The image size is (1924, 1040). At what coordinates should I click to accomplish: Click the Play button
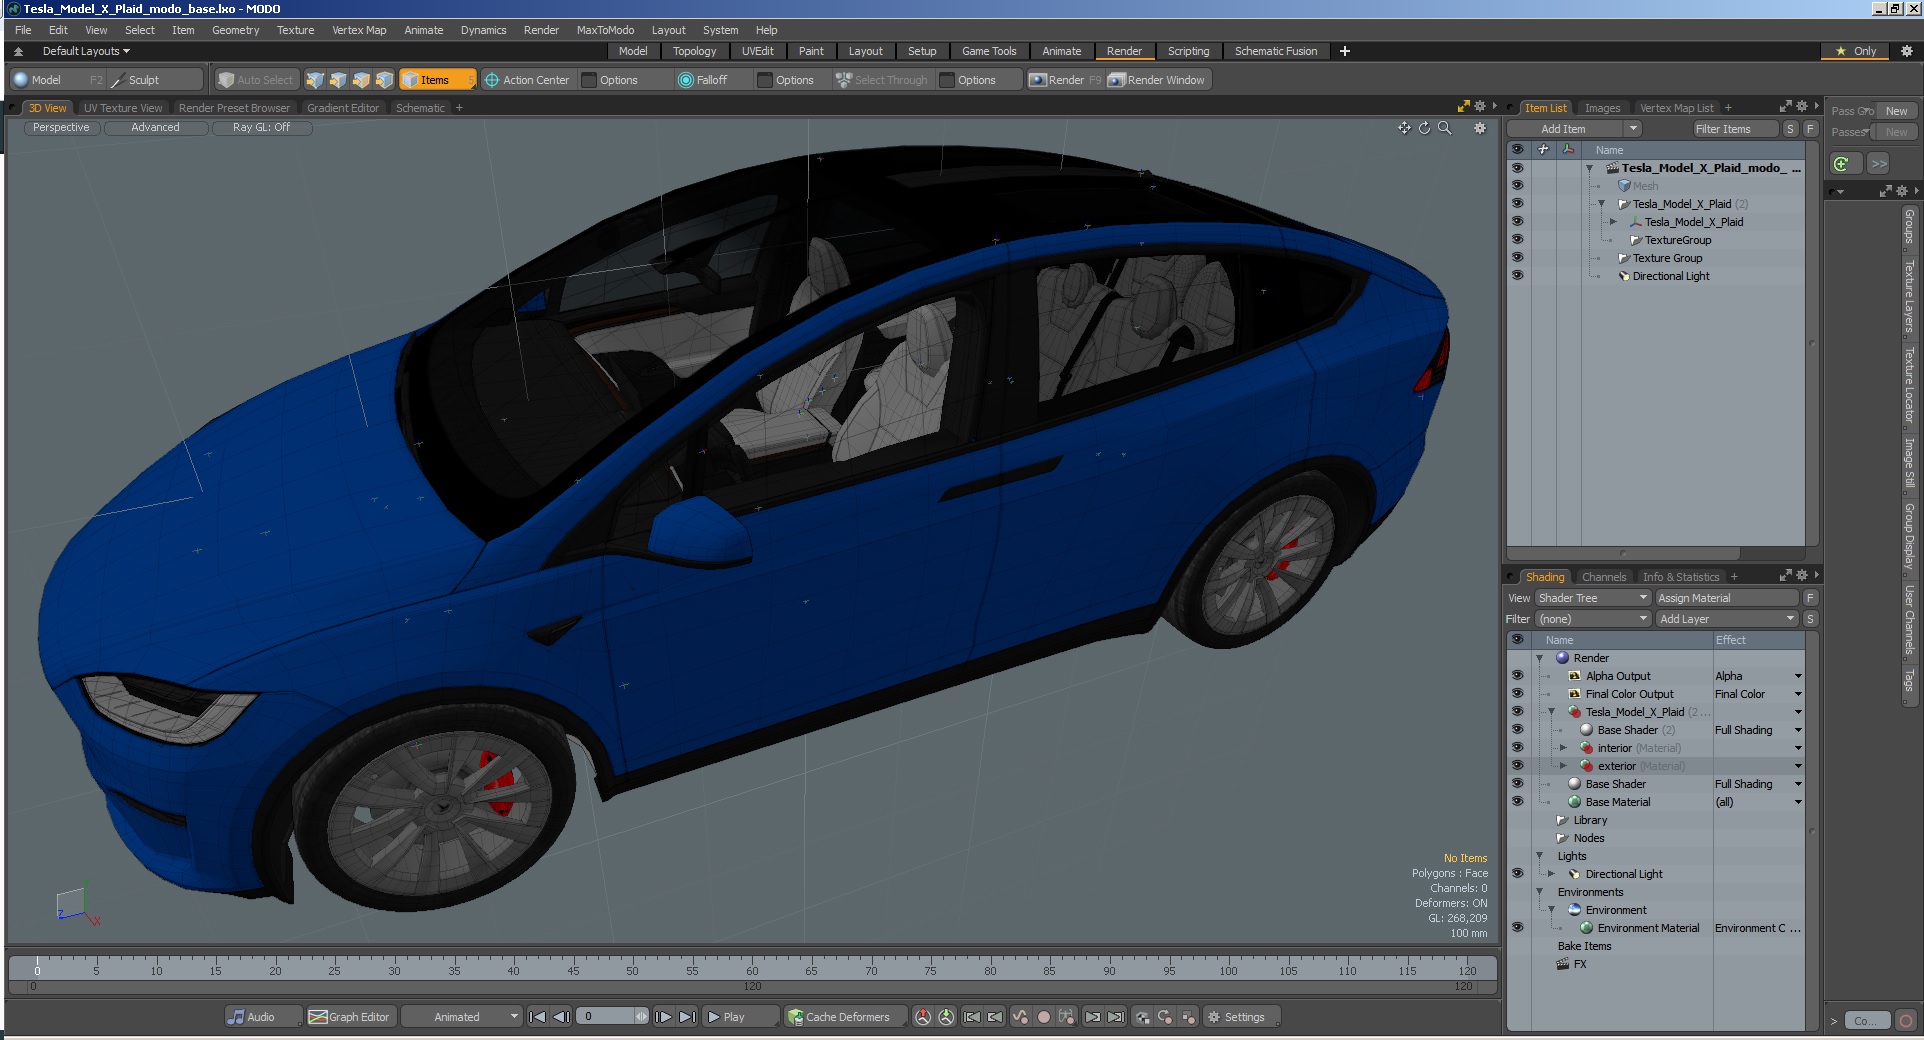pyautogui.click(x=739, y=1017)
